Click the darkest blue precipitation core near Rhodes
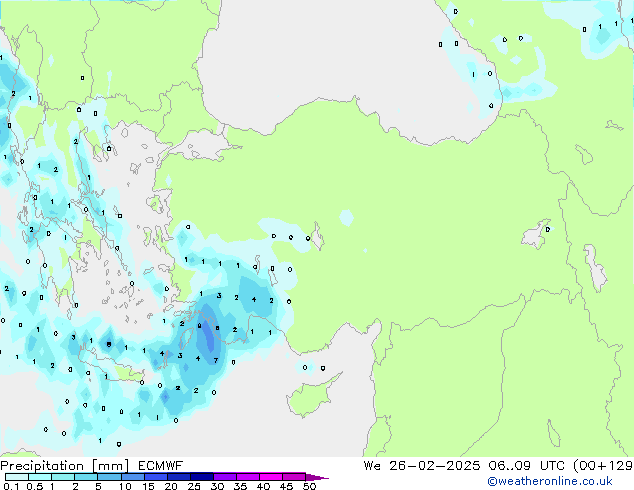Image resolution: width=634 pixels, height=490 pixels. tap(209, 336)
